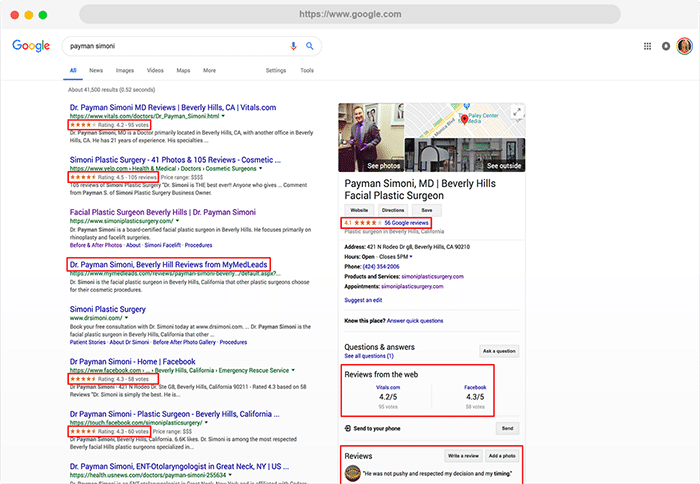Viewport: 700px width, 484px height.
Task: Click the map thumbnail in knowledge panel
Action: [x=465, y=120]
